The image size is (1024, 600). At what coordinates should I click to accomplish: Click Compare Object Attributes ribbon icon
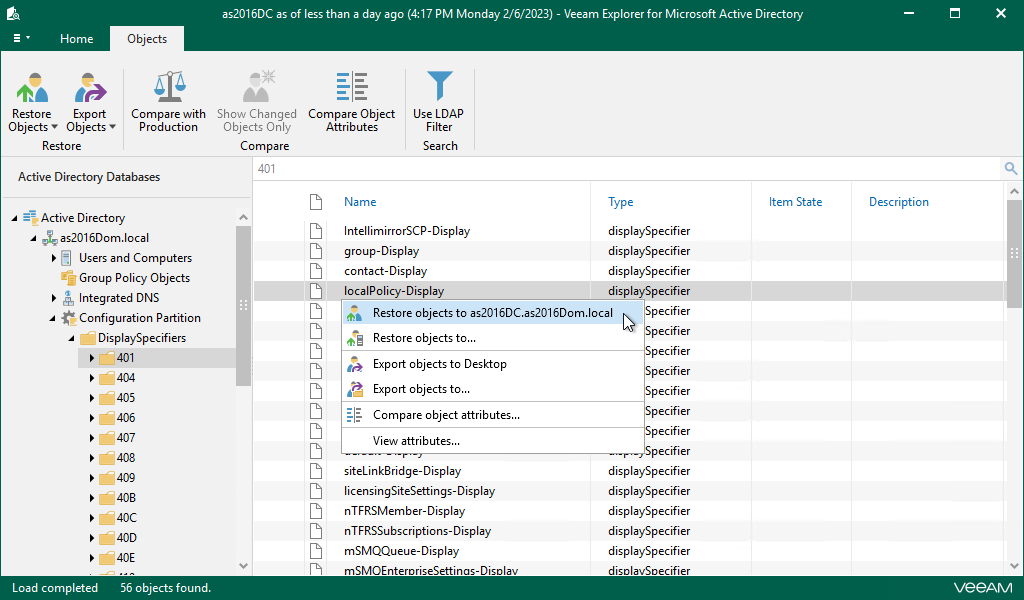tap(351, 87)
